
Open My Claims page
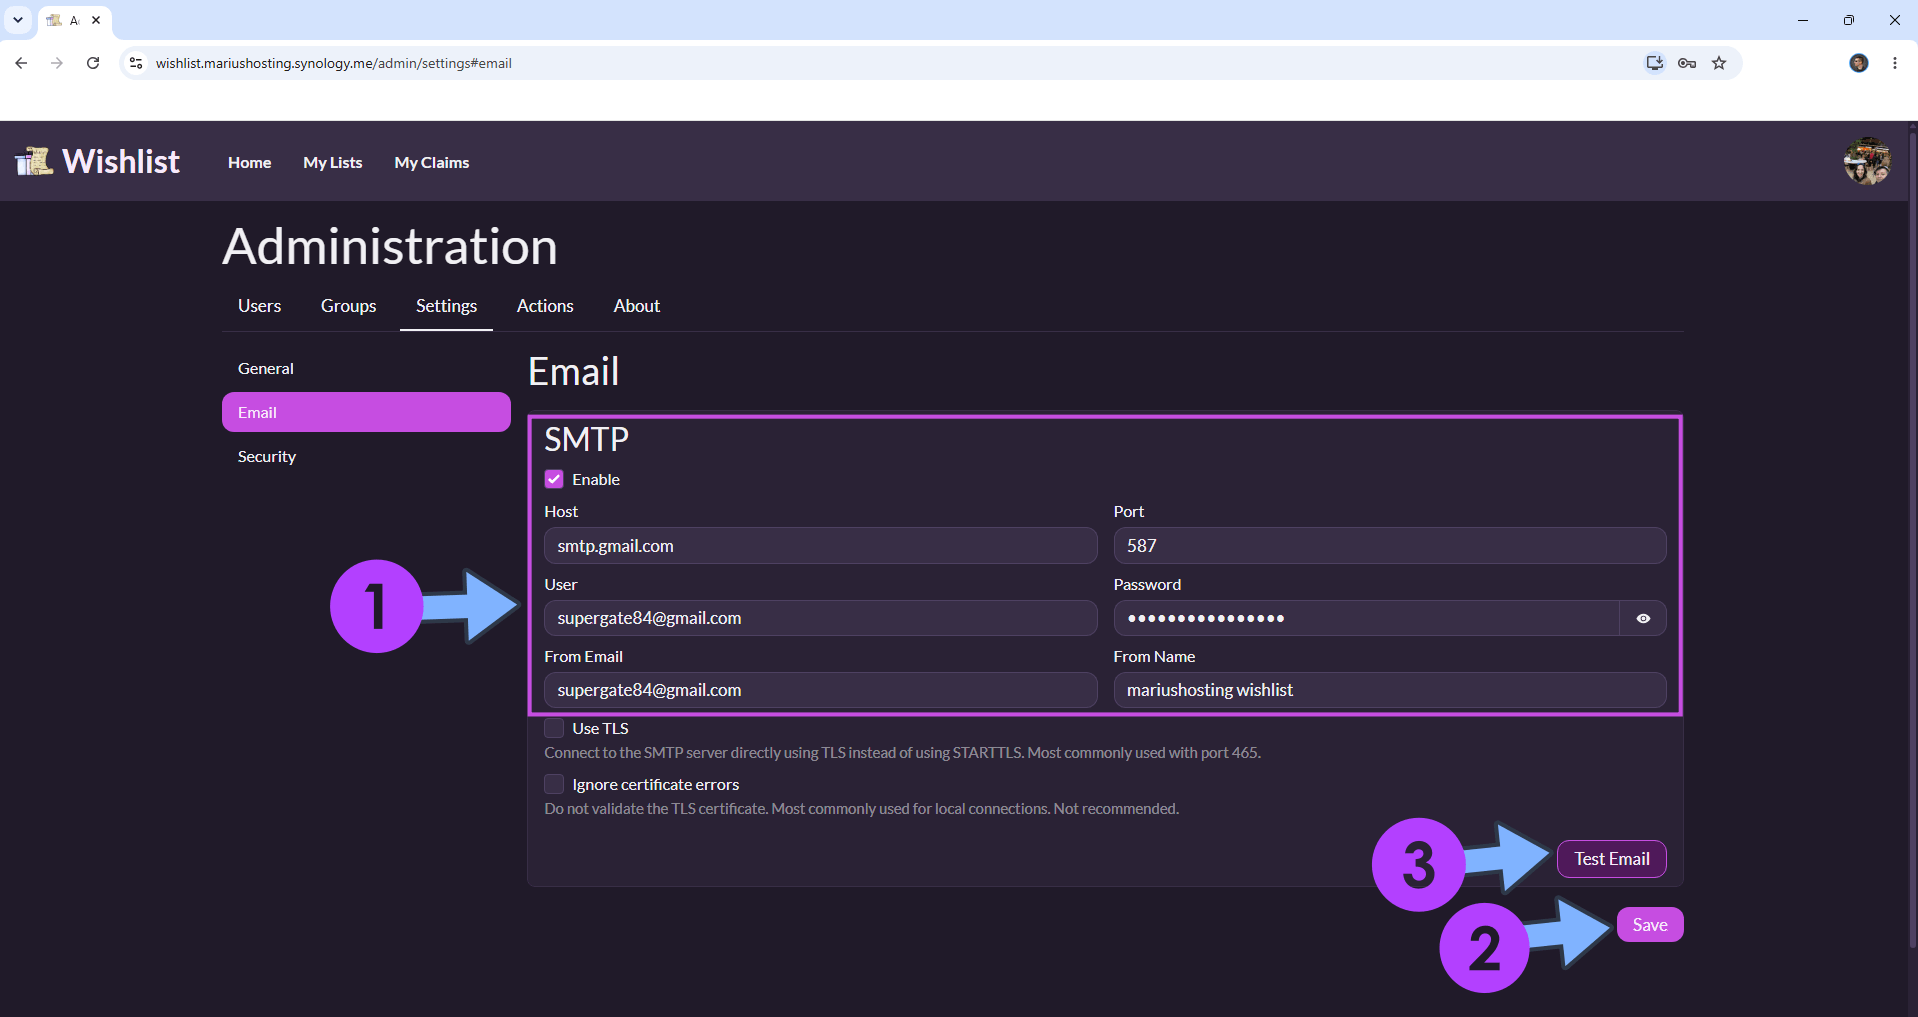click(432, 162)
